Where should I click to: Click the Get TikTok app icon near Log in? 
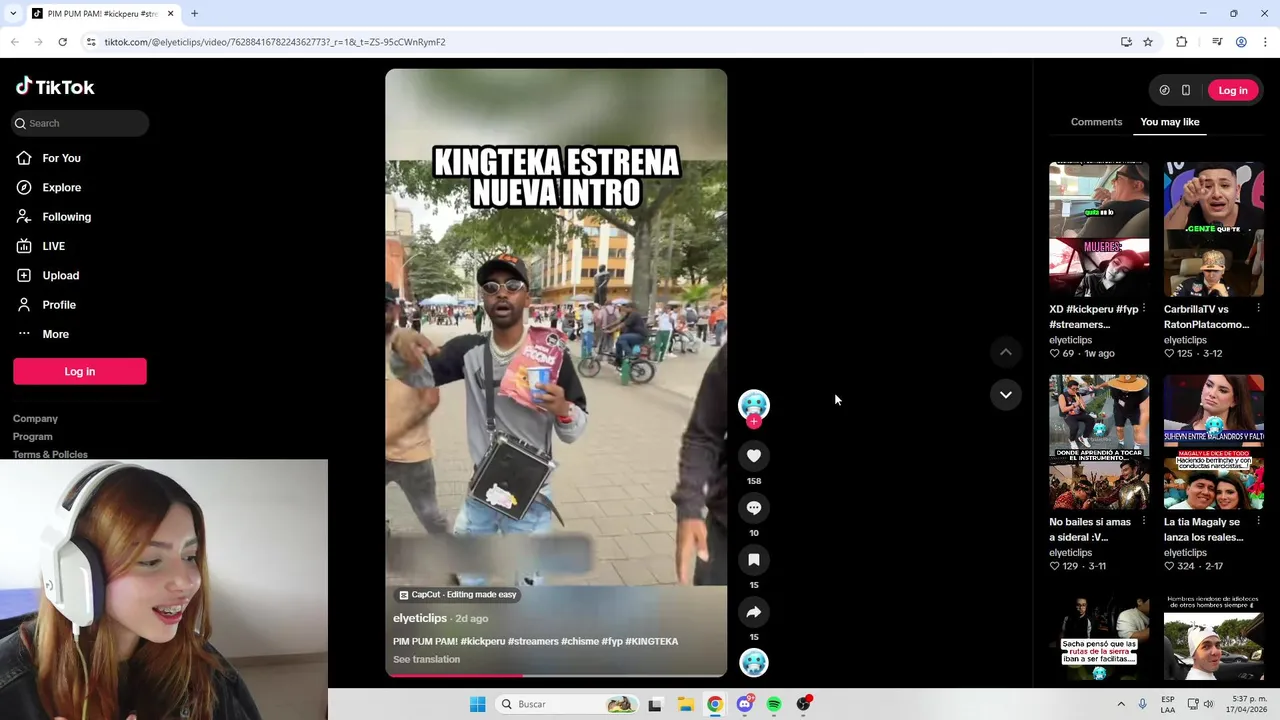click(1164, 90)
